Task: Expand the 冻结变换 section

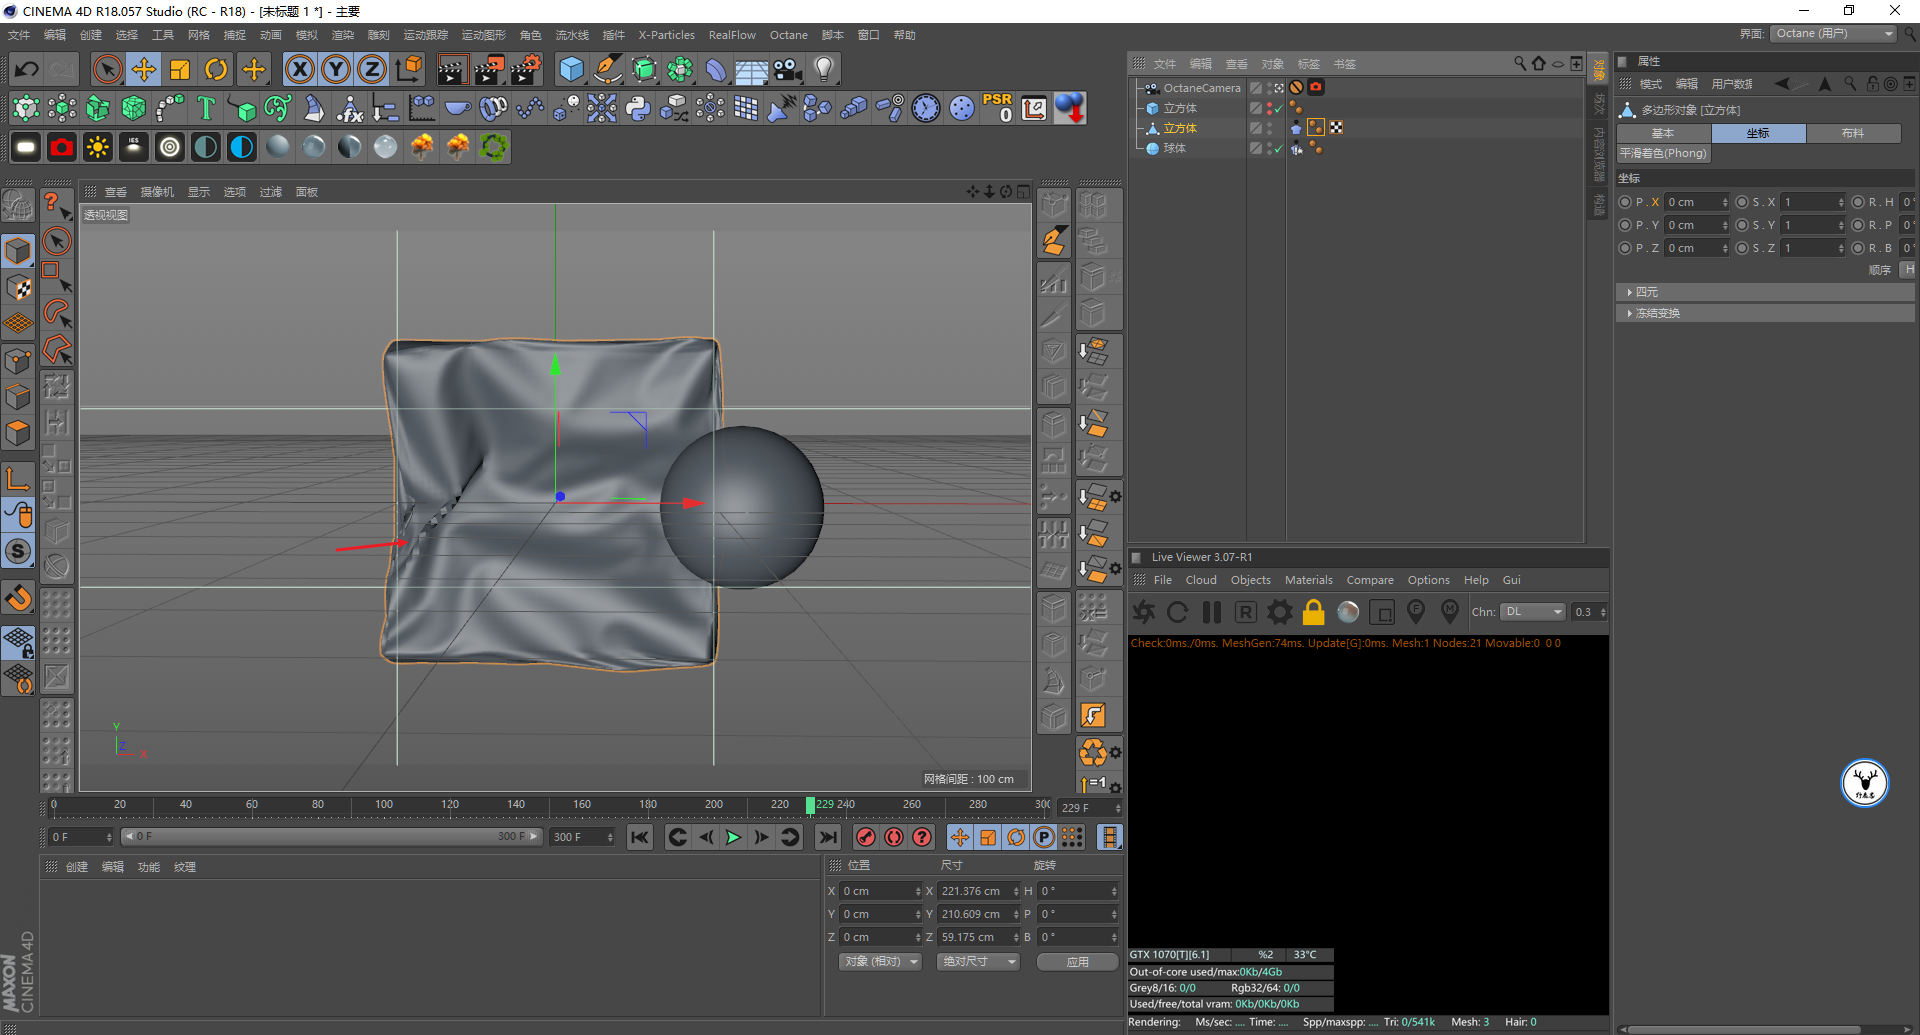Action: click(x=1764, y=313)
